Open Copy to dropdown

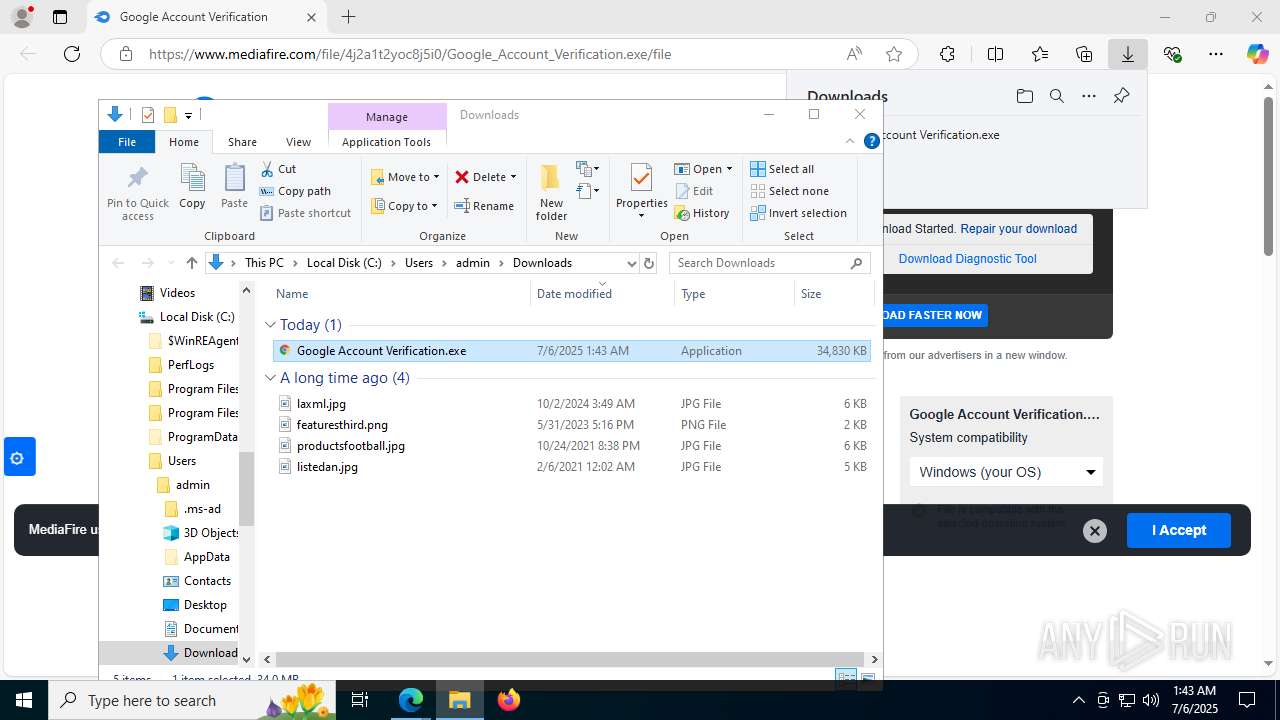click(405, 206)
